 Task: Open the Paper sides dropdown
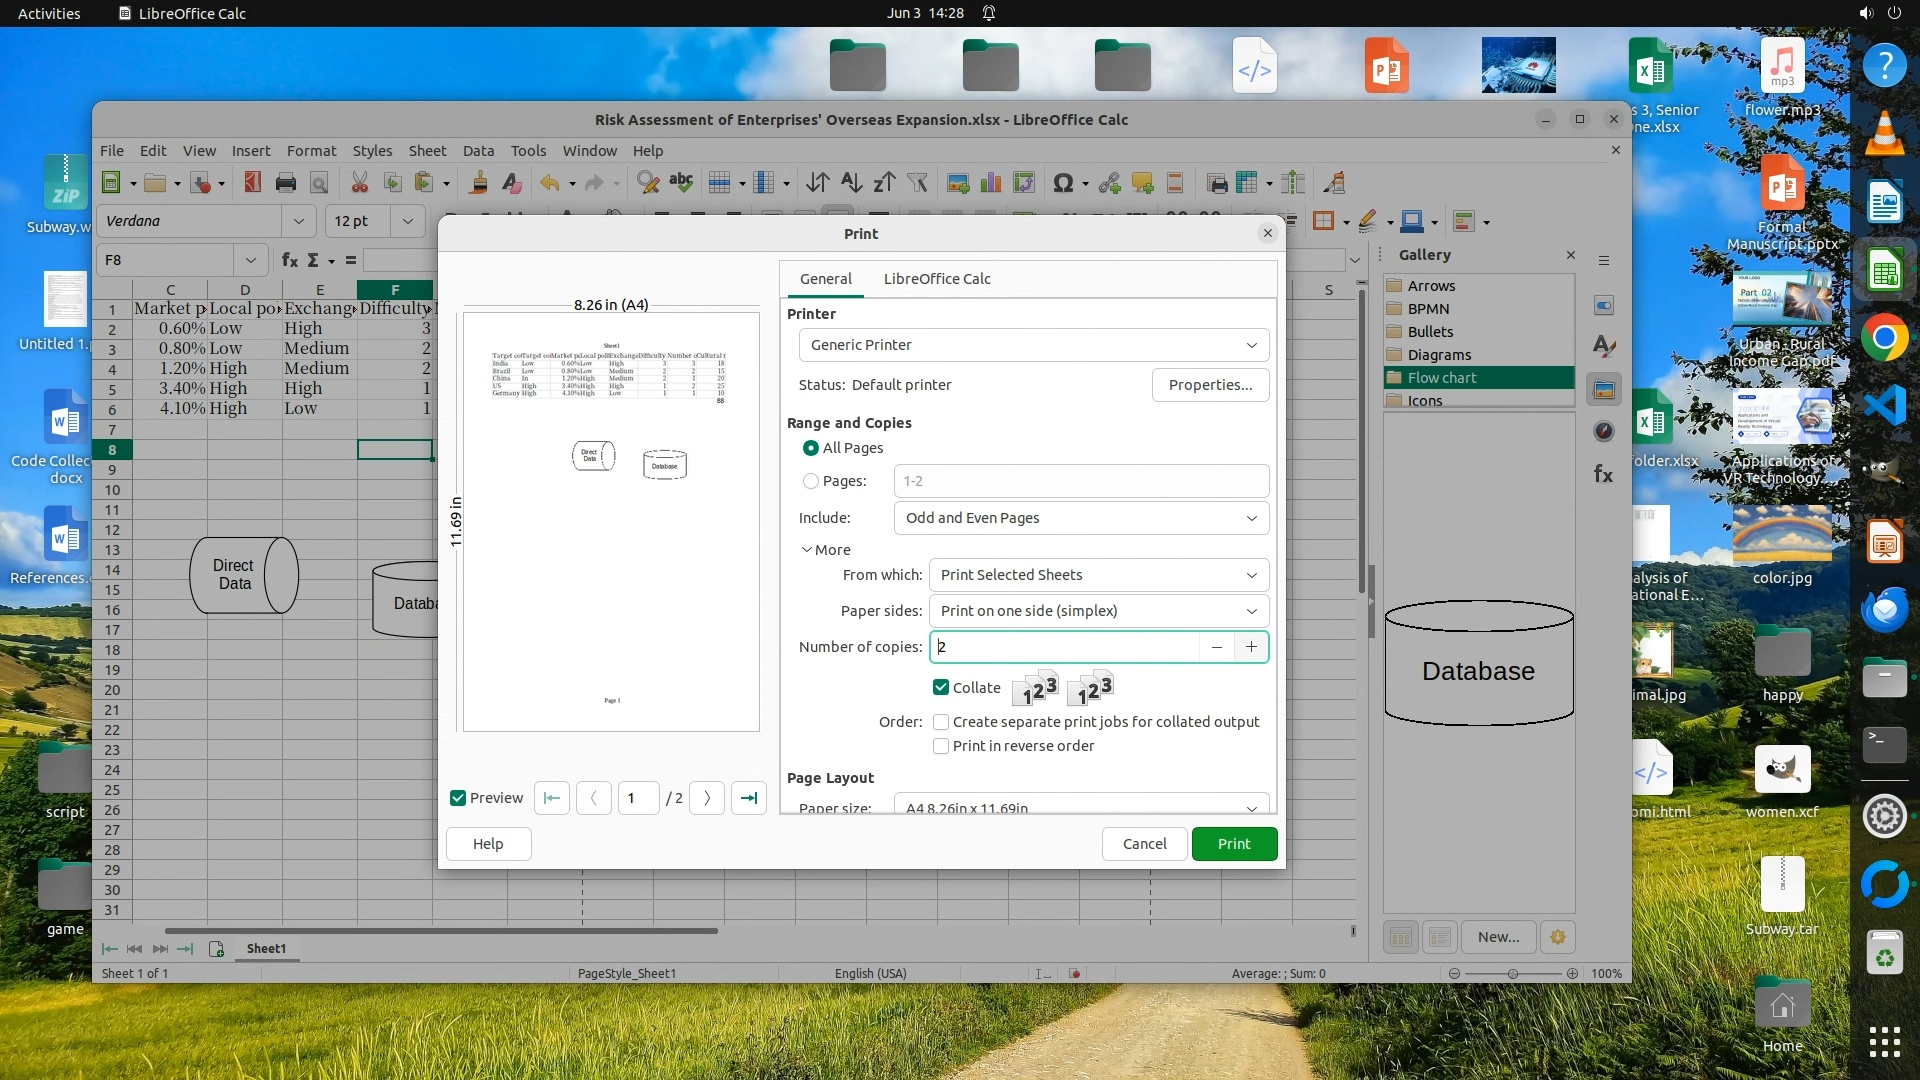point(1098,611)
